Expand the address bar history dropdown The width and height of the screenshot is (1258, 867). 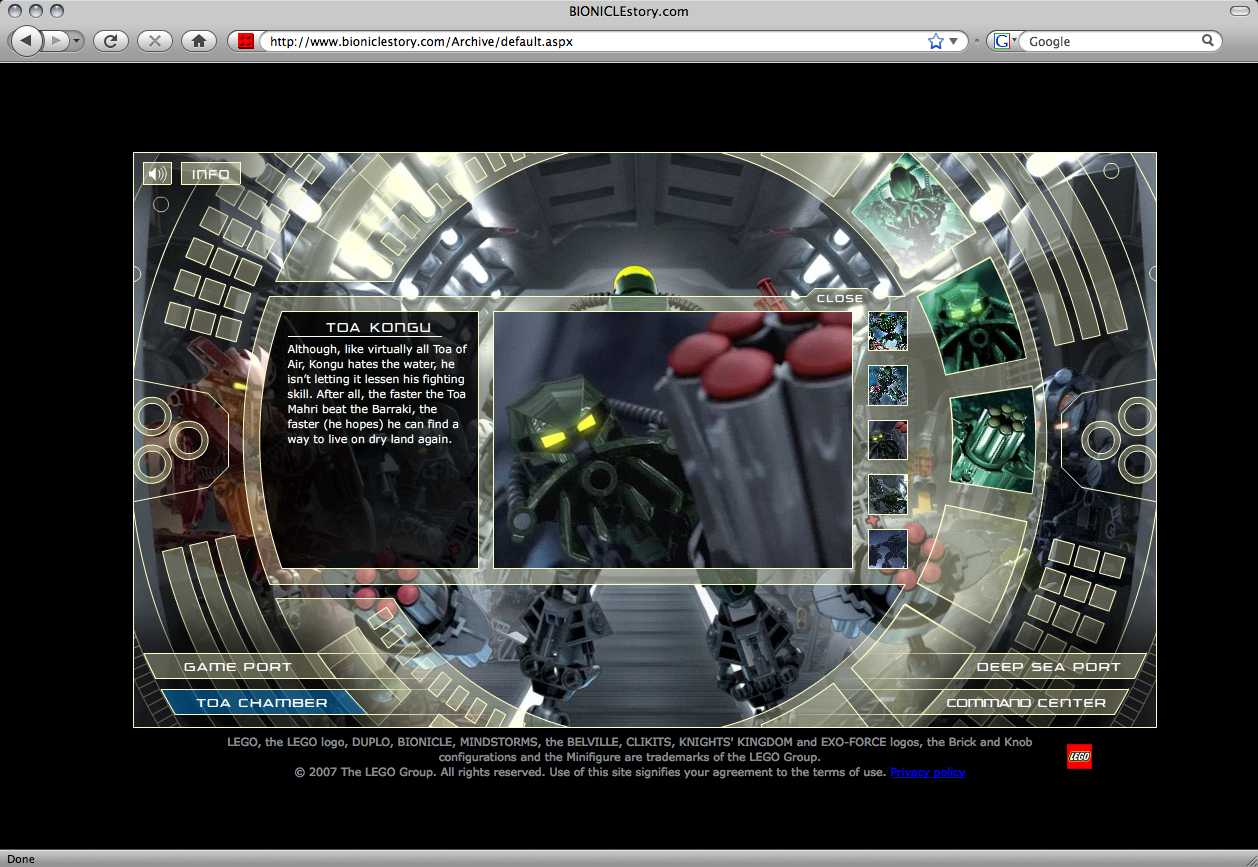(954, 41)
